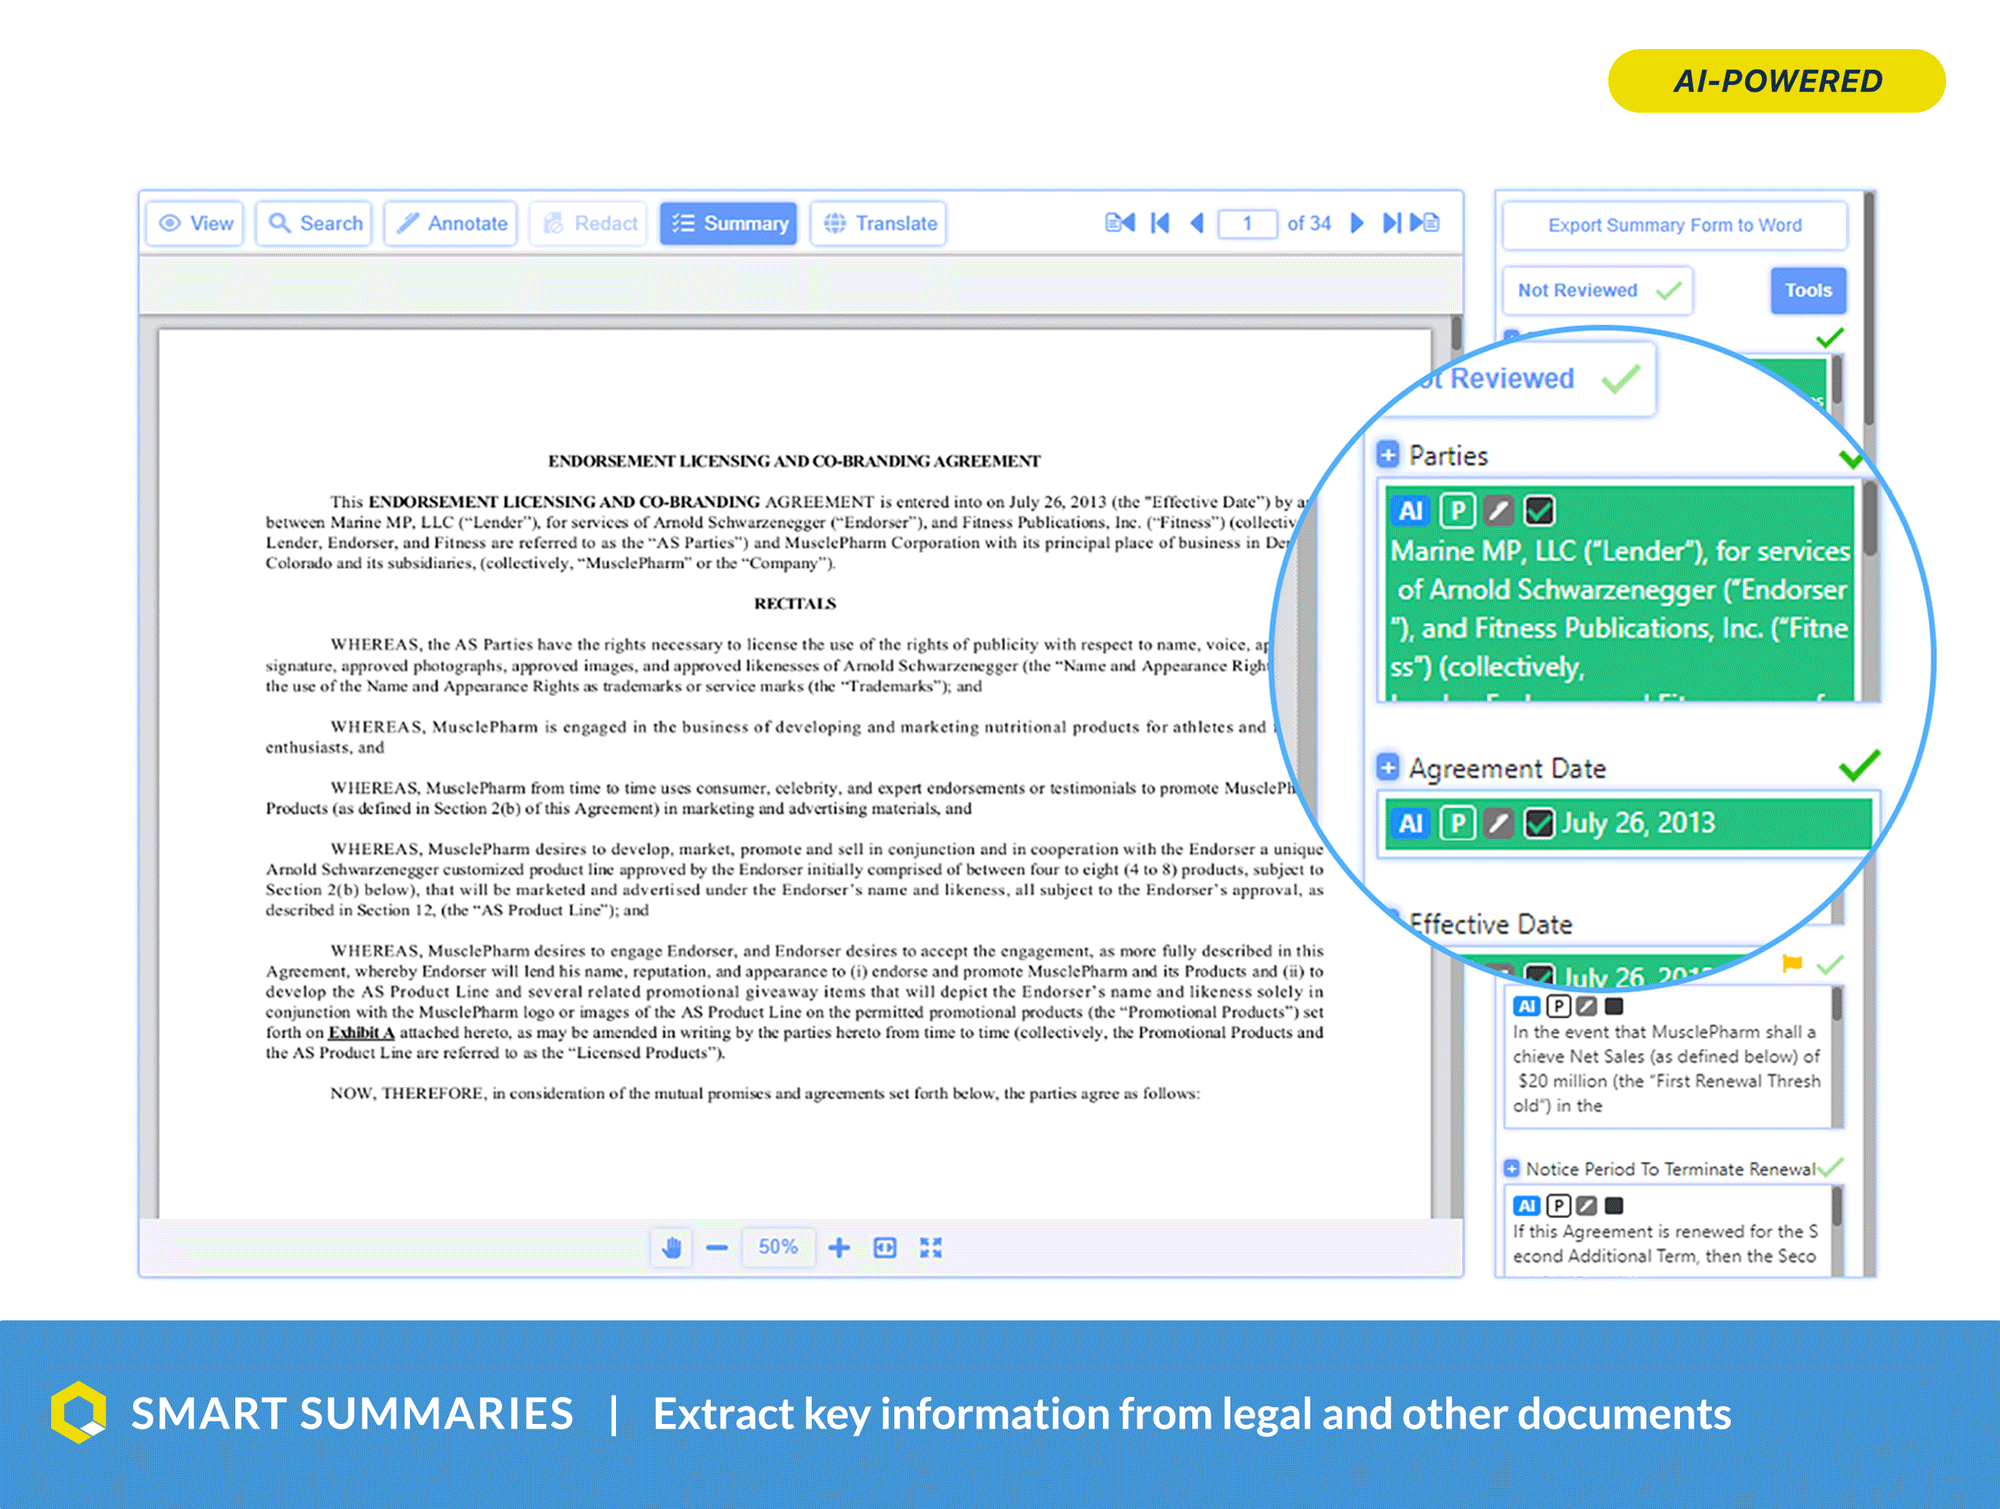Open the Translate tool
Viewport: 2000px width, 1509px height.
[x=877, y=223]
